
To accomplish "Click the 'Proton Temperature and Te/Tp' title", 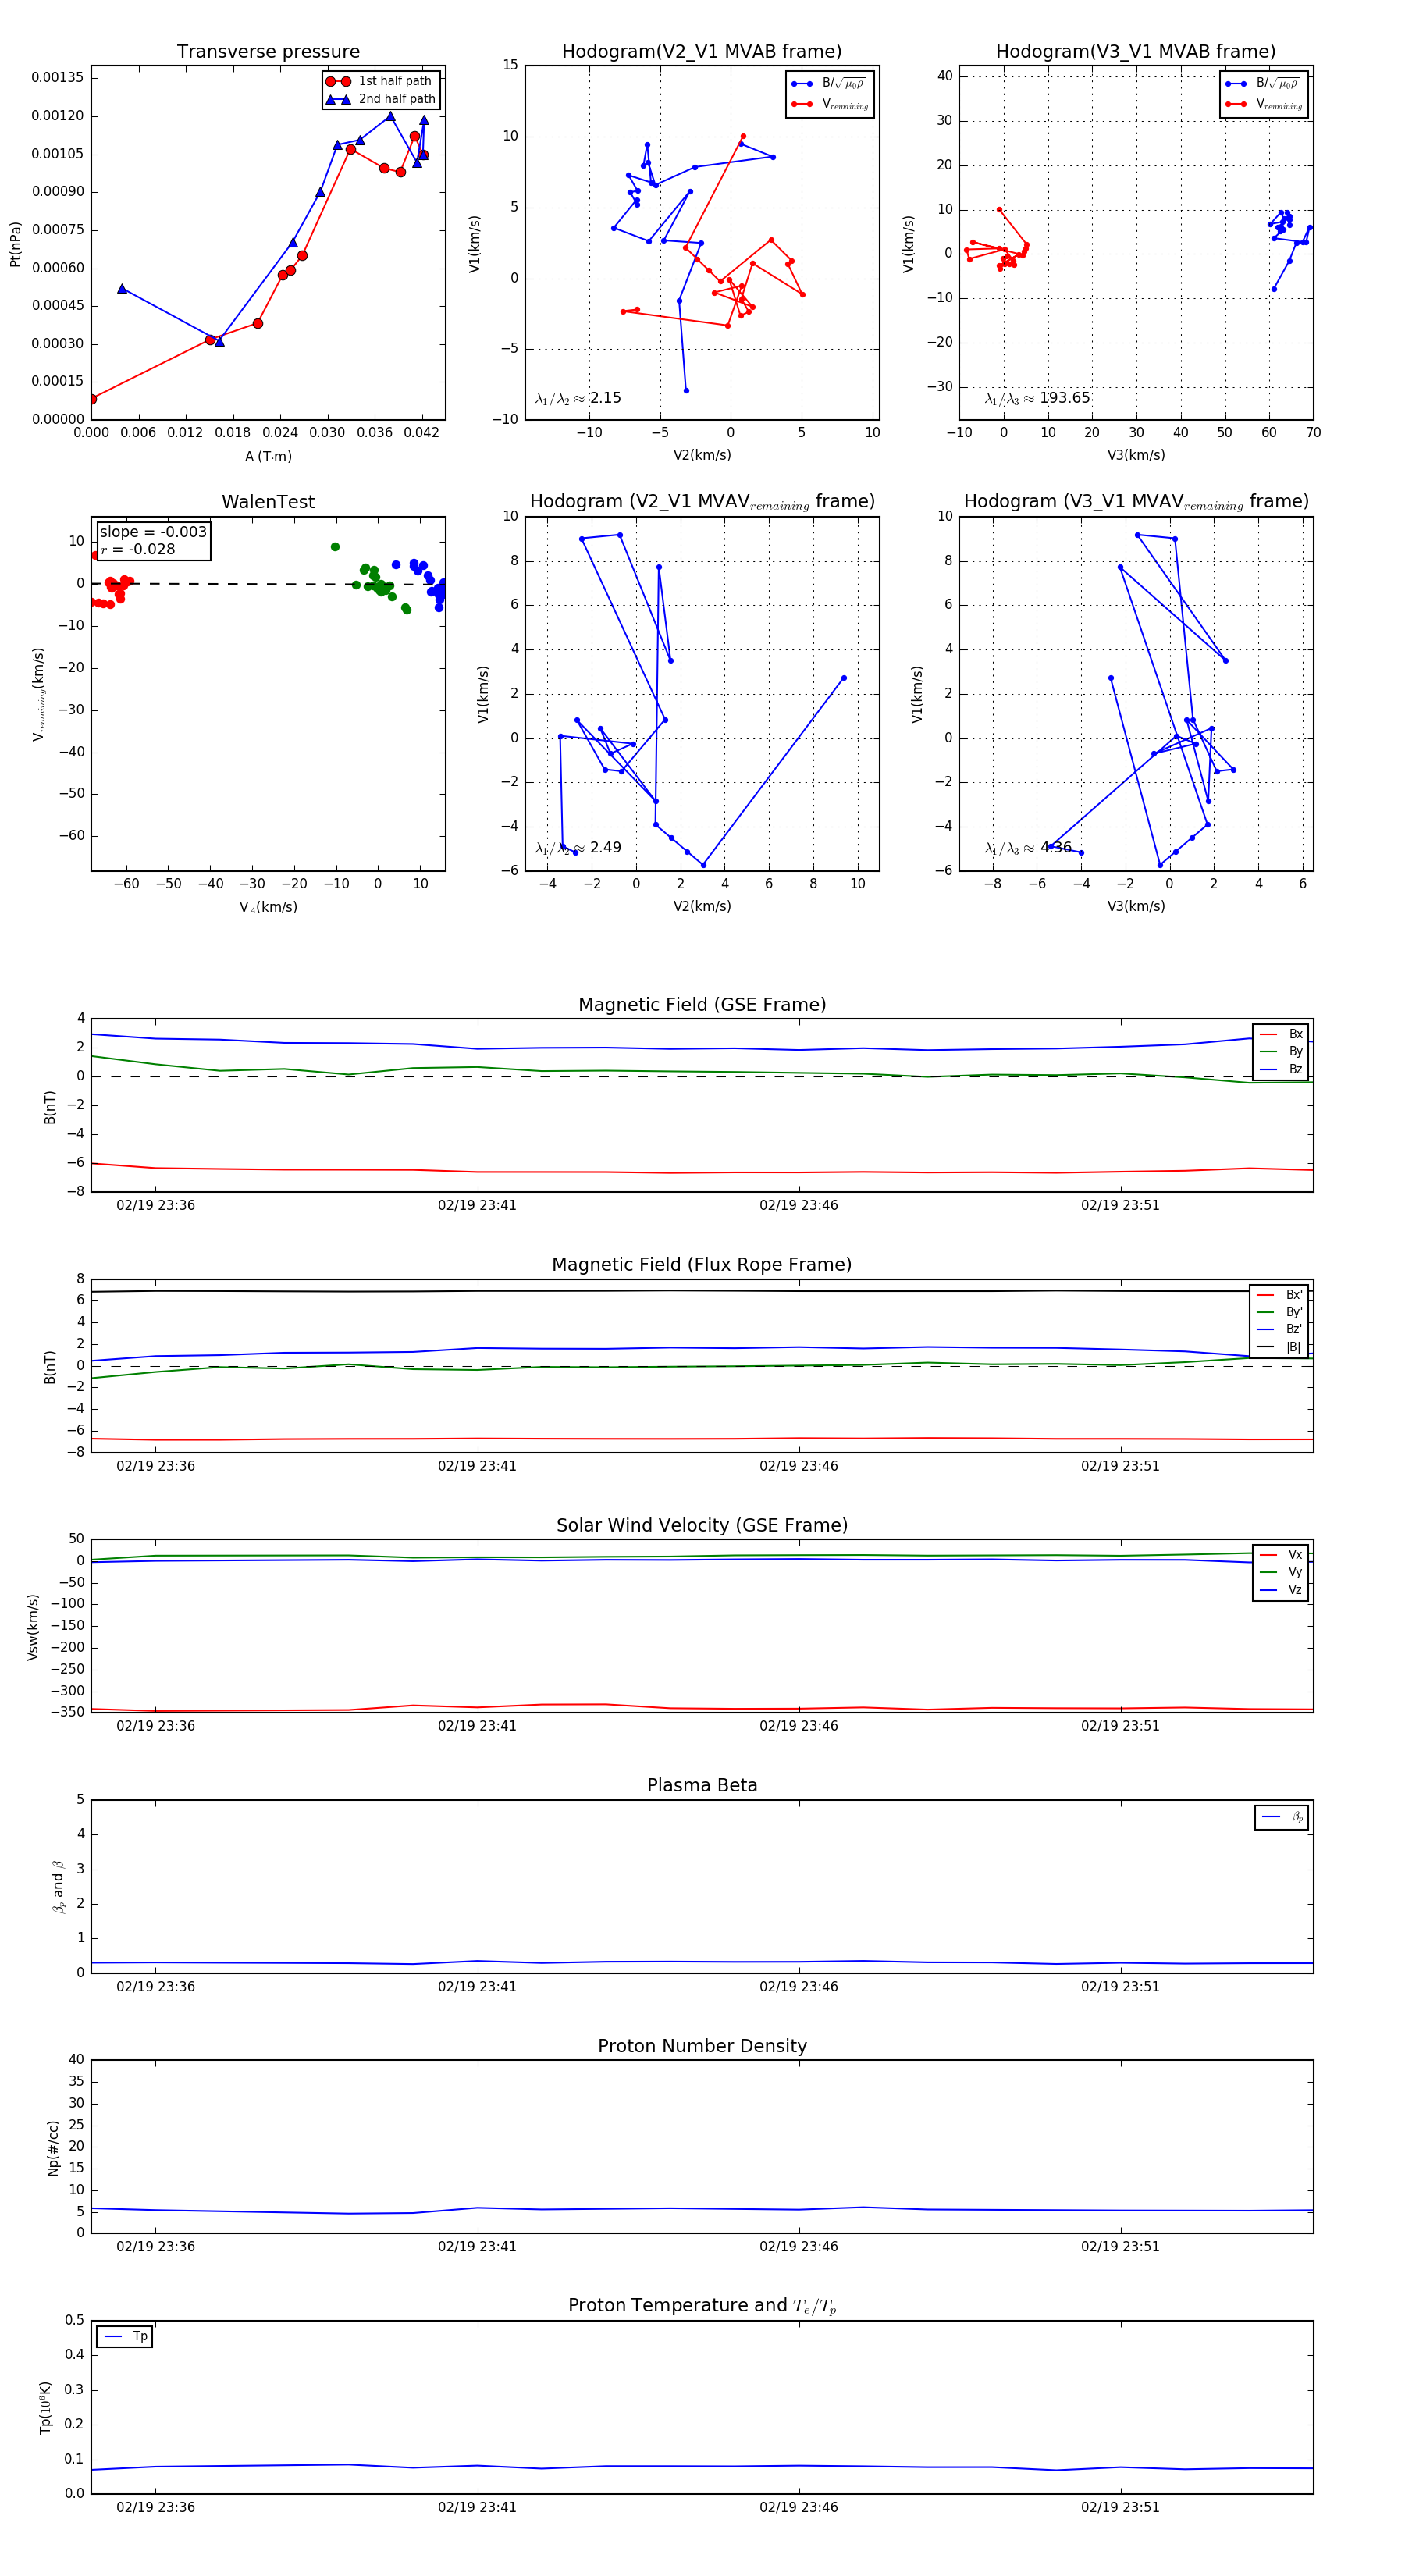I will click(702, 2306).
